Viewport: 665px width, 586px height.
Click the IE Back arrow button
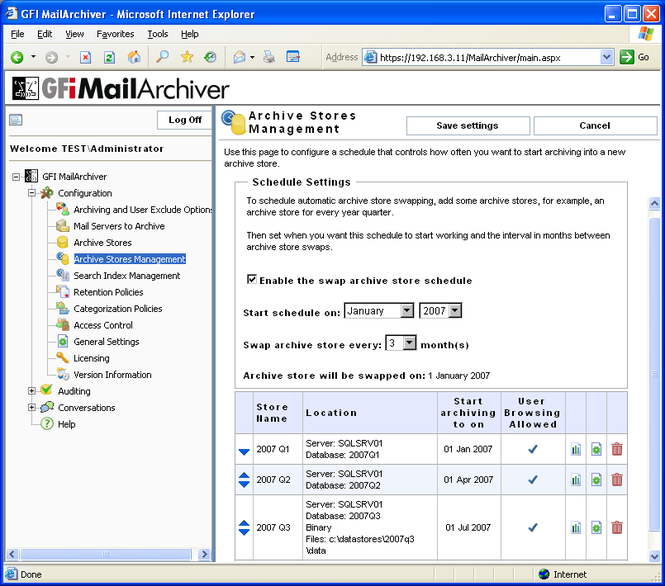pos(17,57)
